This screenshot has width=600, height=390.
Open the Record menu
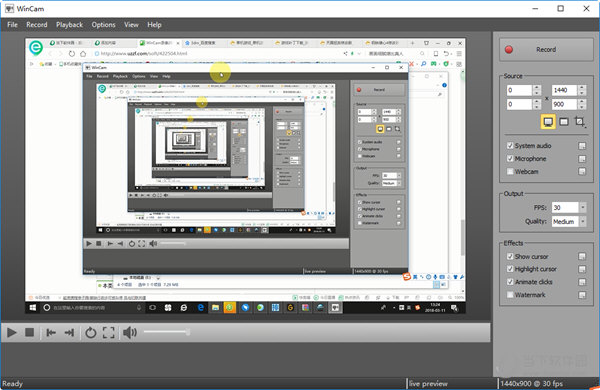point(37,24)
